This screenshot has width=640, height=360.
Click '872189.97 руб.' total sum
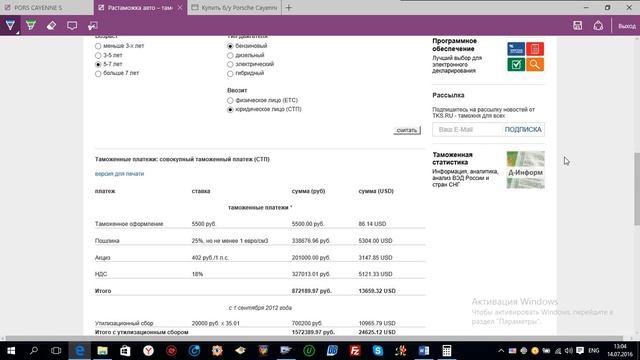(311, 291)
